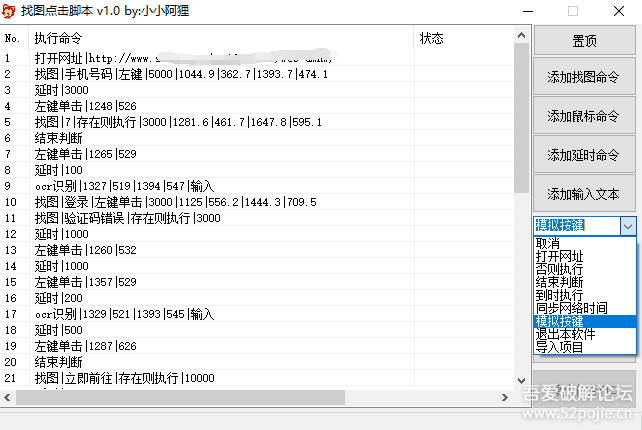Select row 4 左键单击|1248|526
Viewport: 642px width, 430px height.
point(257,106)
